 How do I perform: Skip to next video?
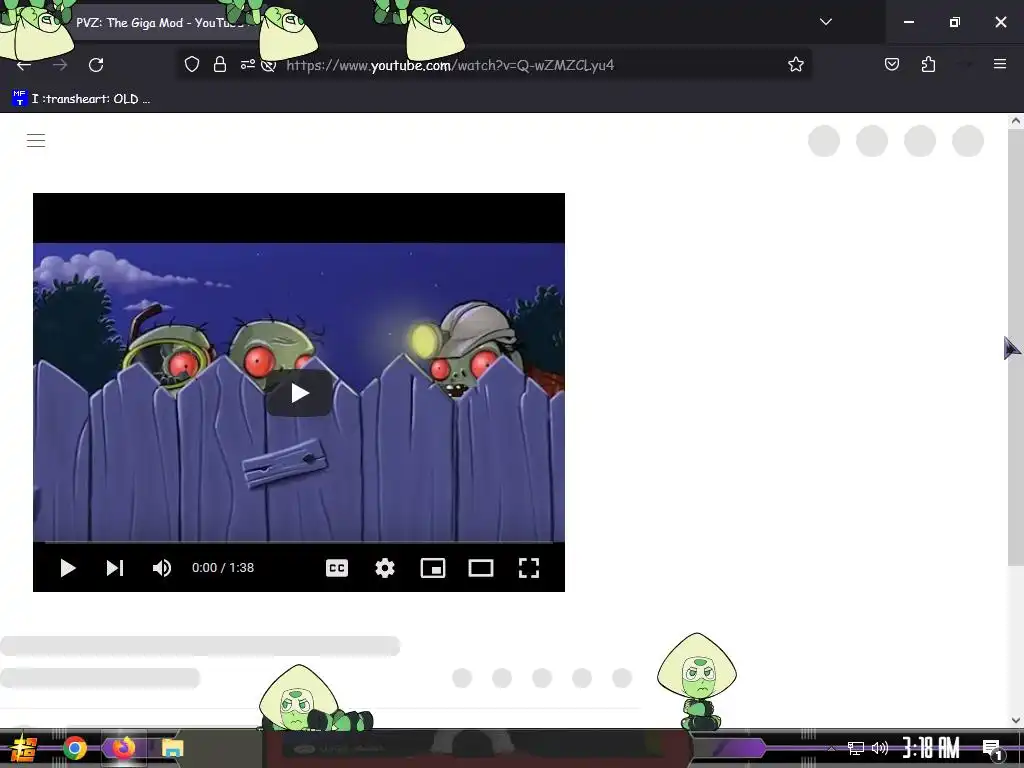(115, 568)
